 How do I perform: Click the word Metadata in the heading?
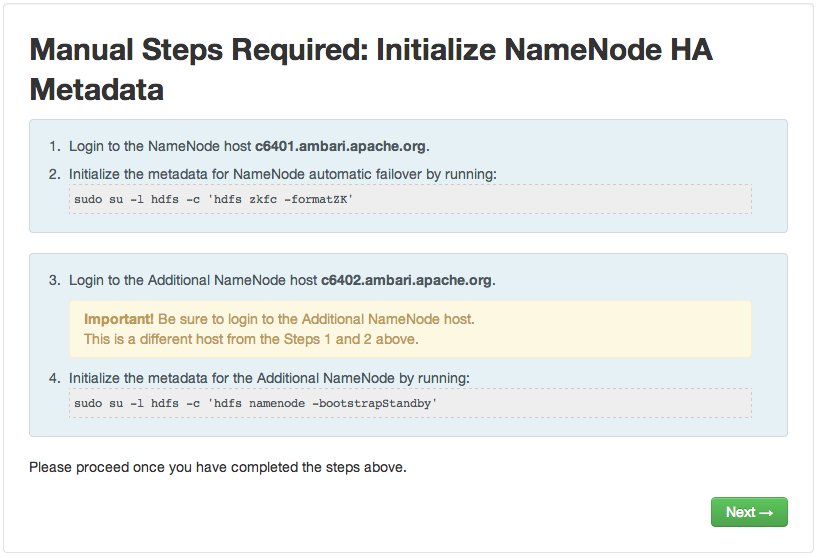click(97, 89)
